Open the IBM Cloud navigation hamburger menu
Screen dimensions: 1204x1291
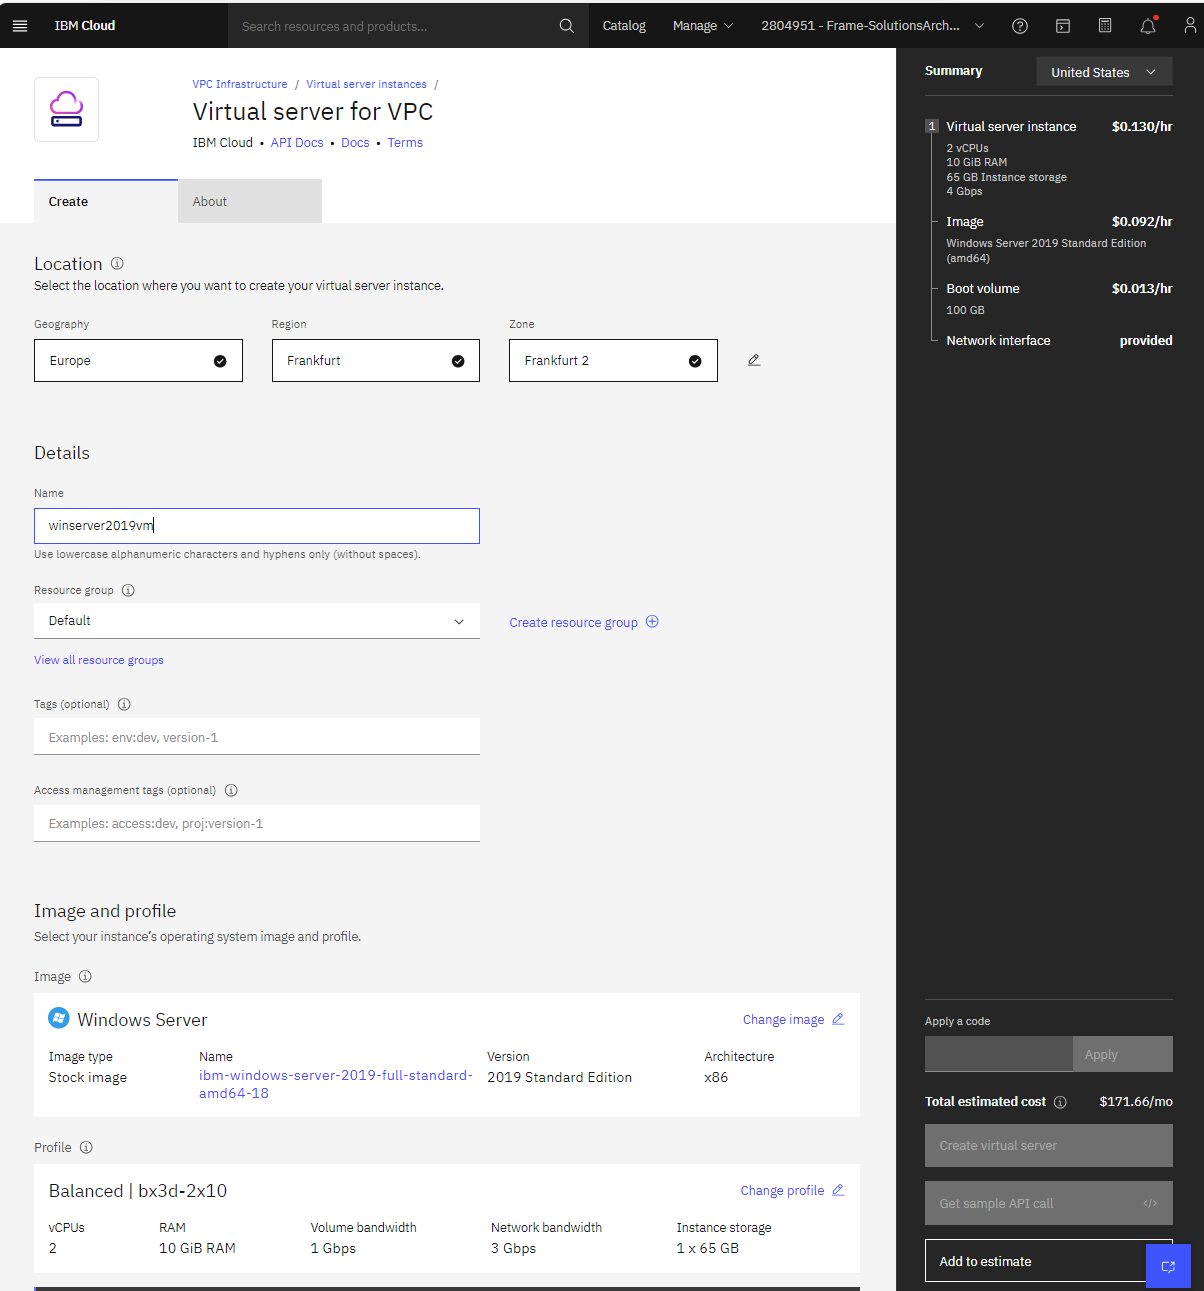[20, 25]
